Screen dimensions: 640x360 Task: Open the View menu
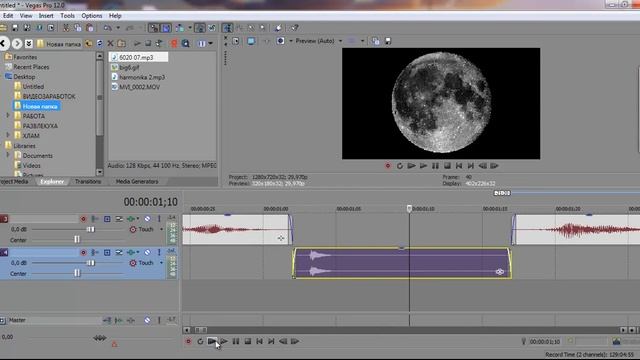tap(26, 16)
